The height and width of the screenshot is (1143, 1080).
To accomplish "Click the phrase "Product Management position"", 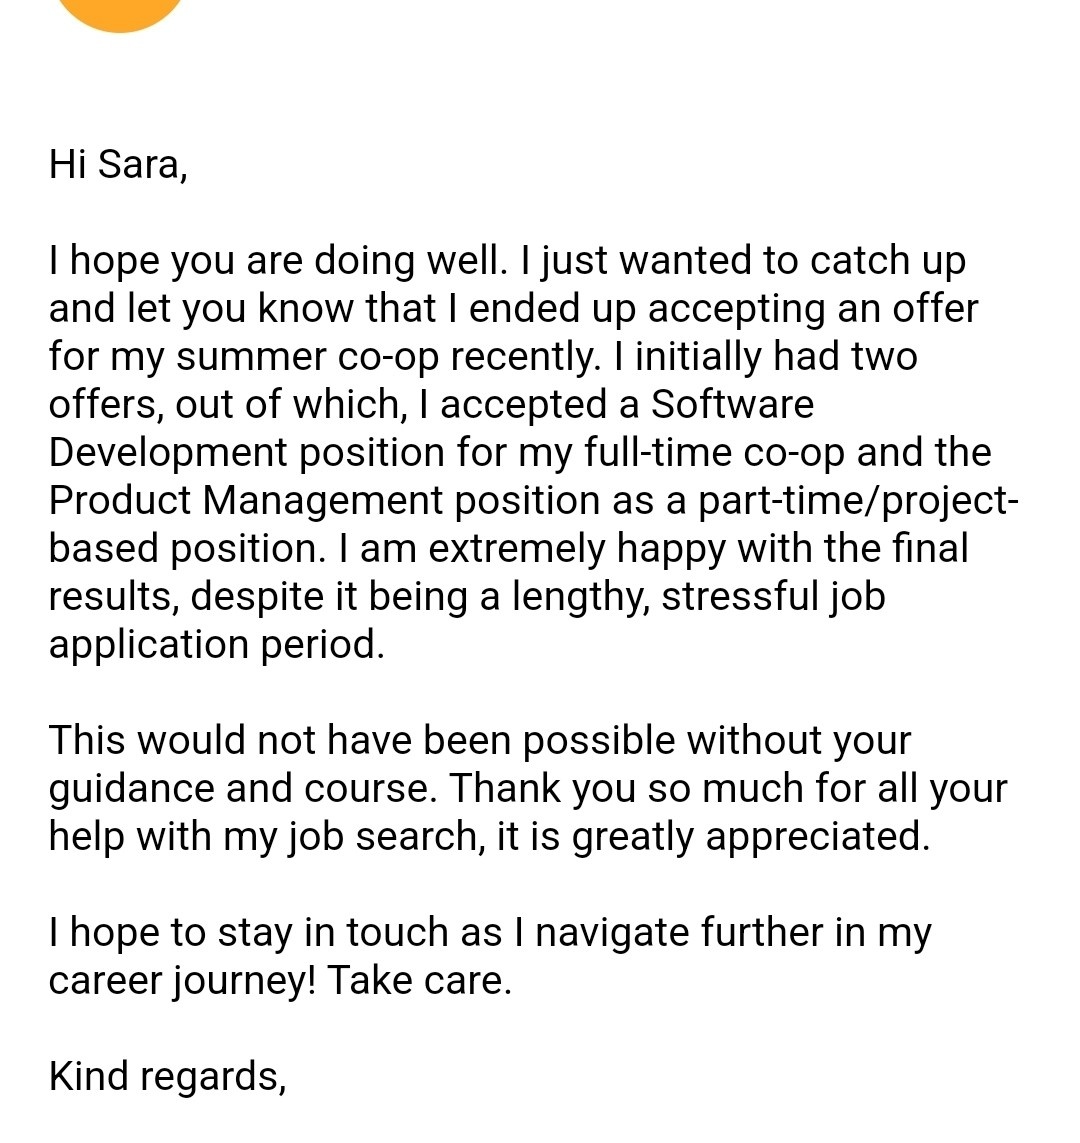I will pos(324,502).
